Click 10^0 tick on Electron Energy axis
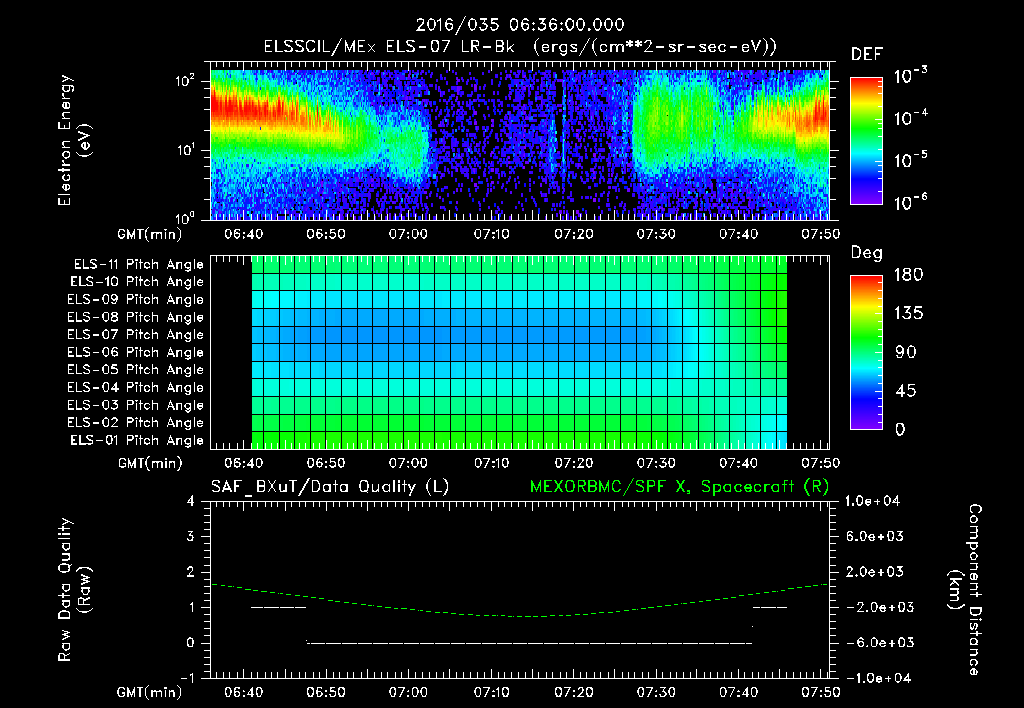The image size is (1024, 708). point(186,217)
